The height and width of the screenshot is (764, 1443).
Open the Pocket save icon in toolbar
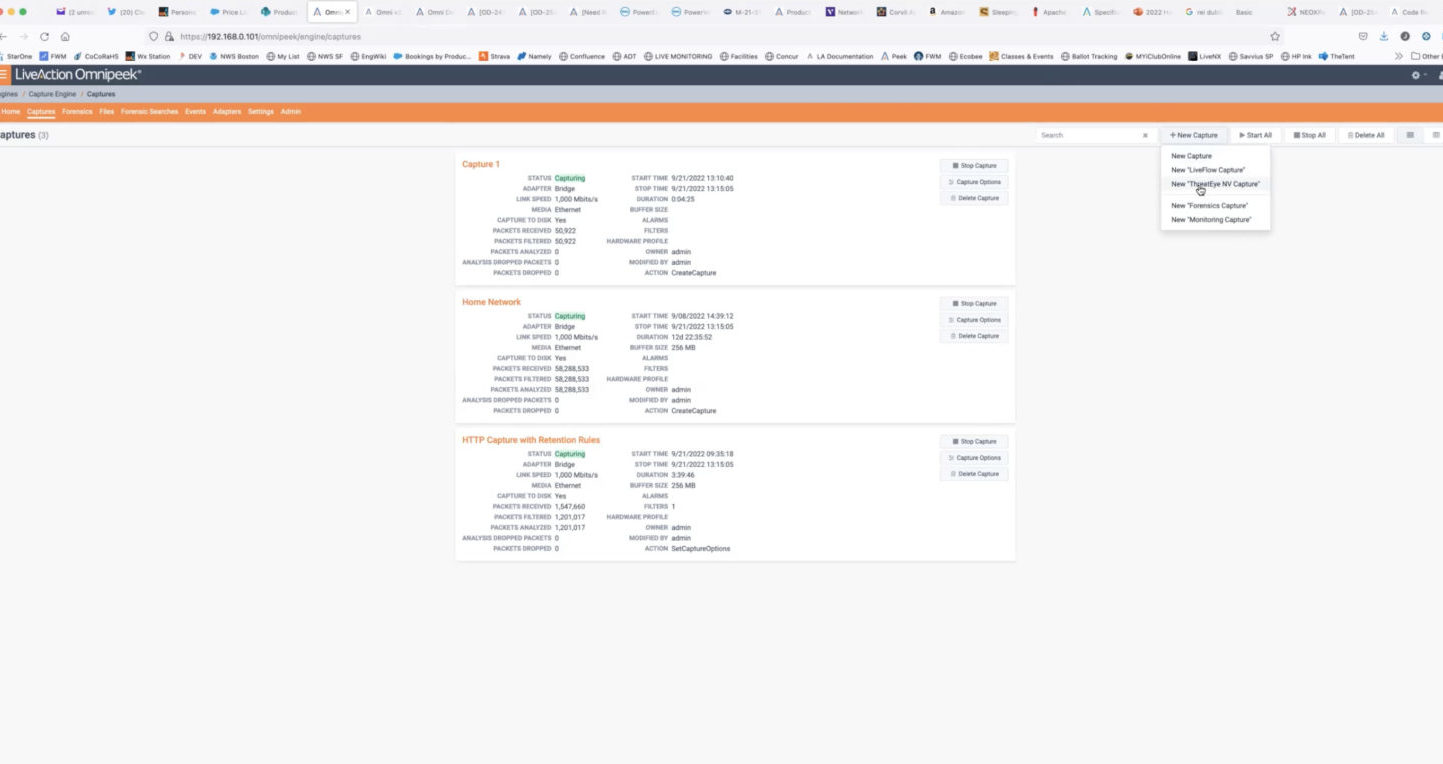coord(1363,36)
